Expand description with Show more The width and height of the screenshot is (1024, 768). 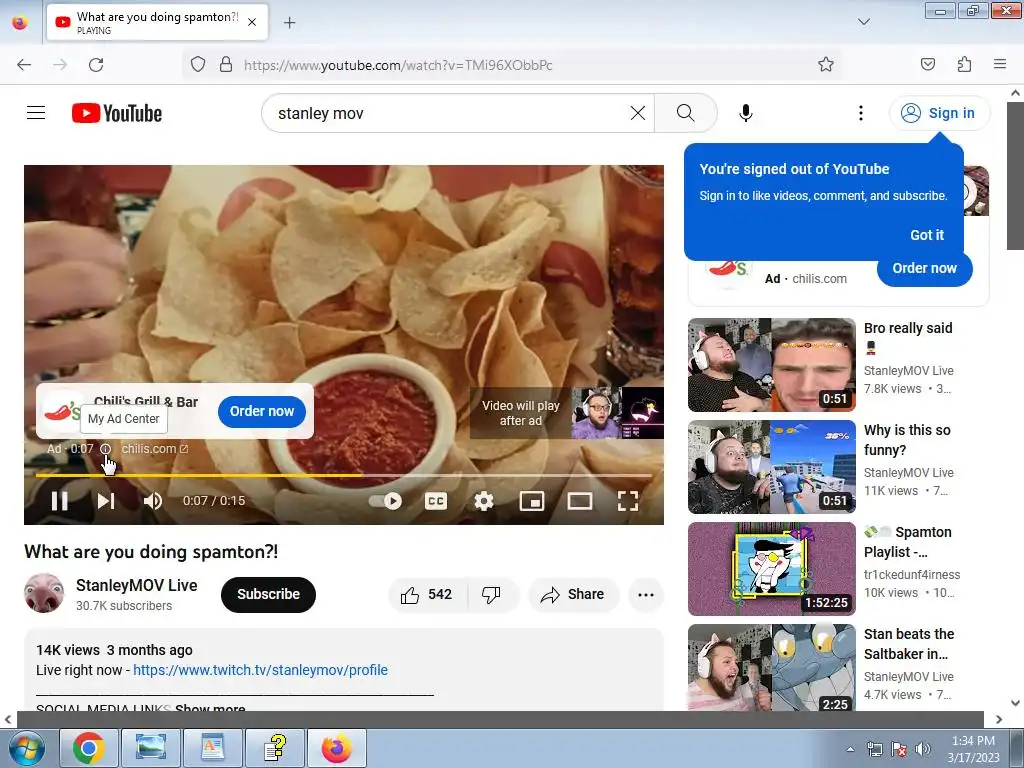[210, 707]
